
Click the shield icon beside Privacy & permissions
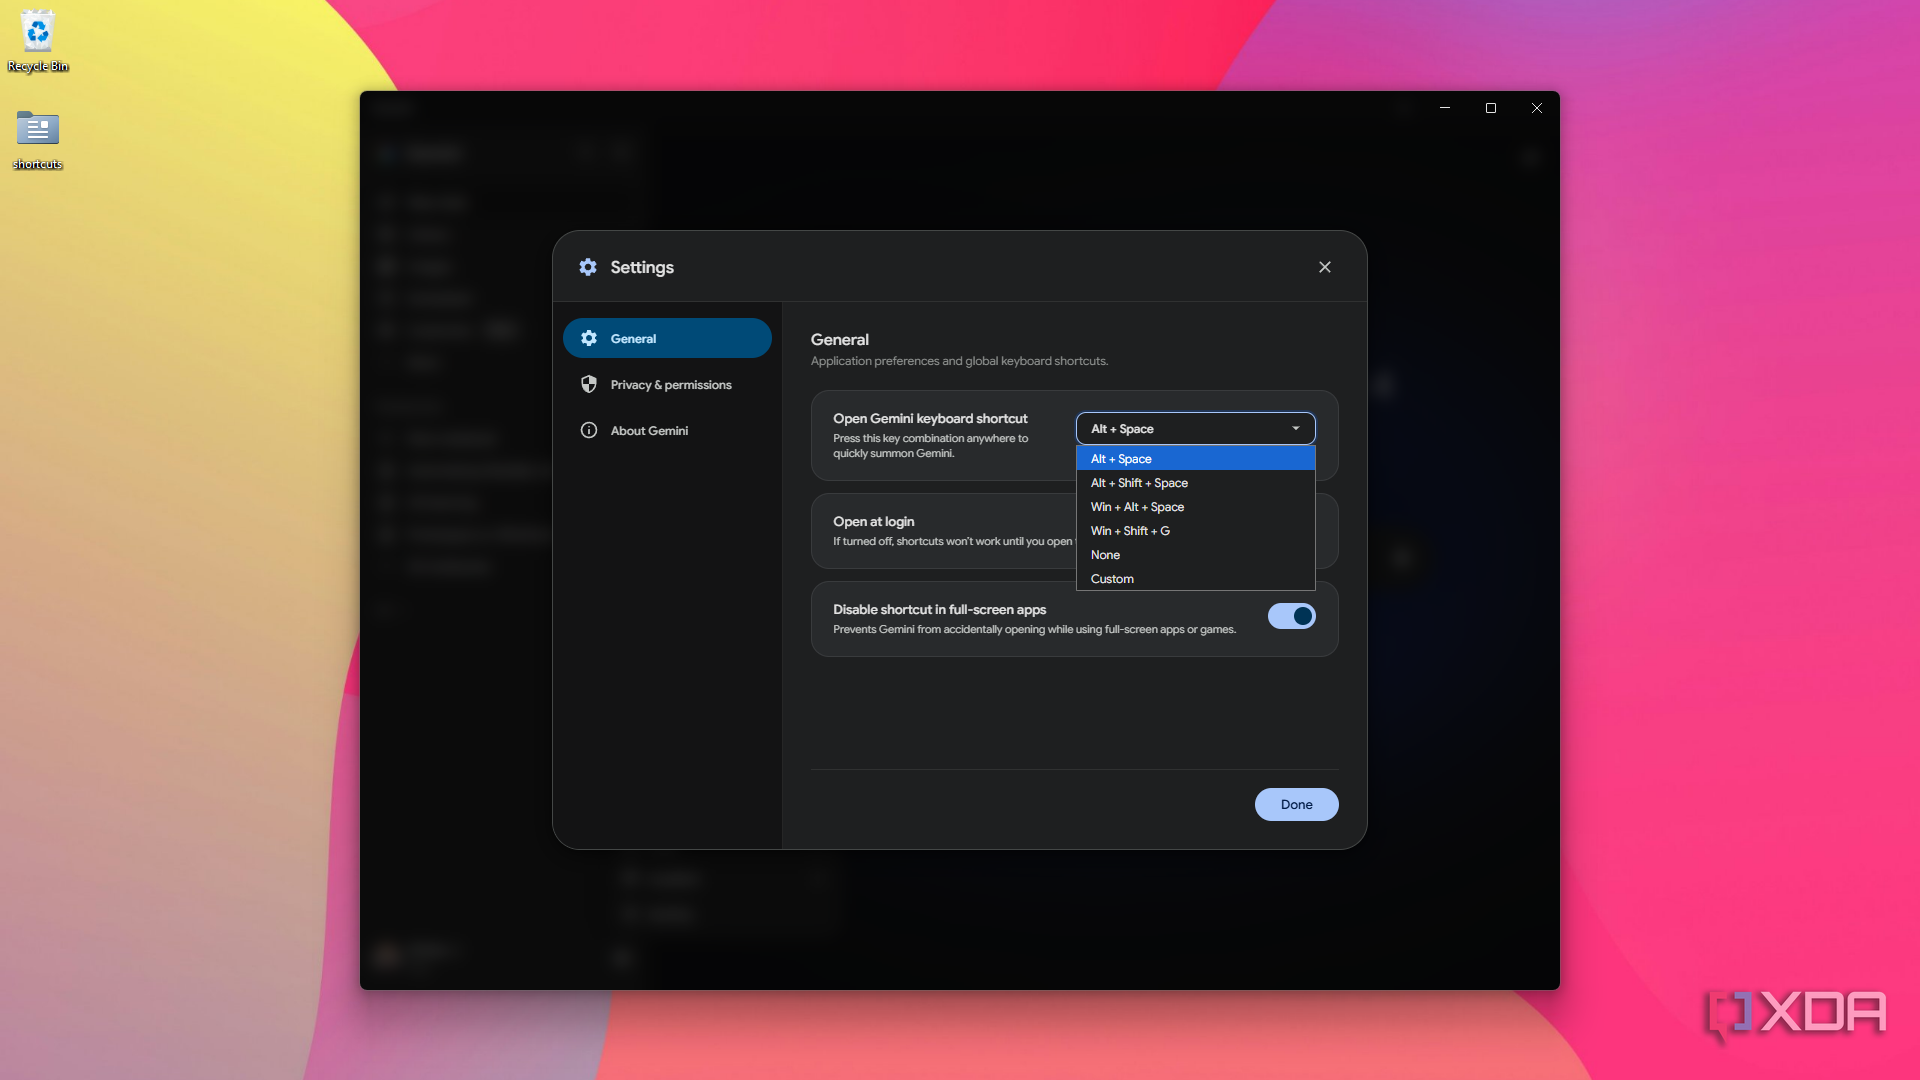[589, 384]
